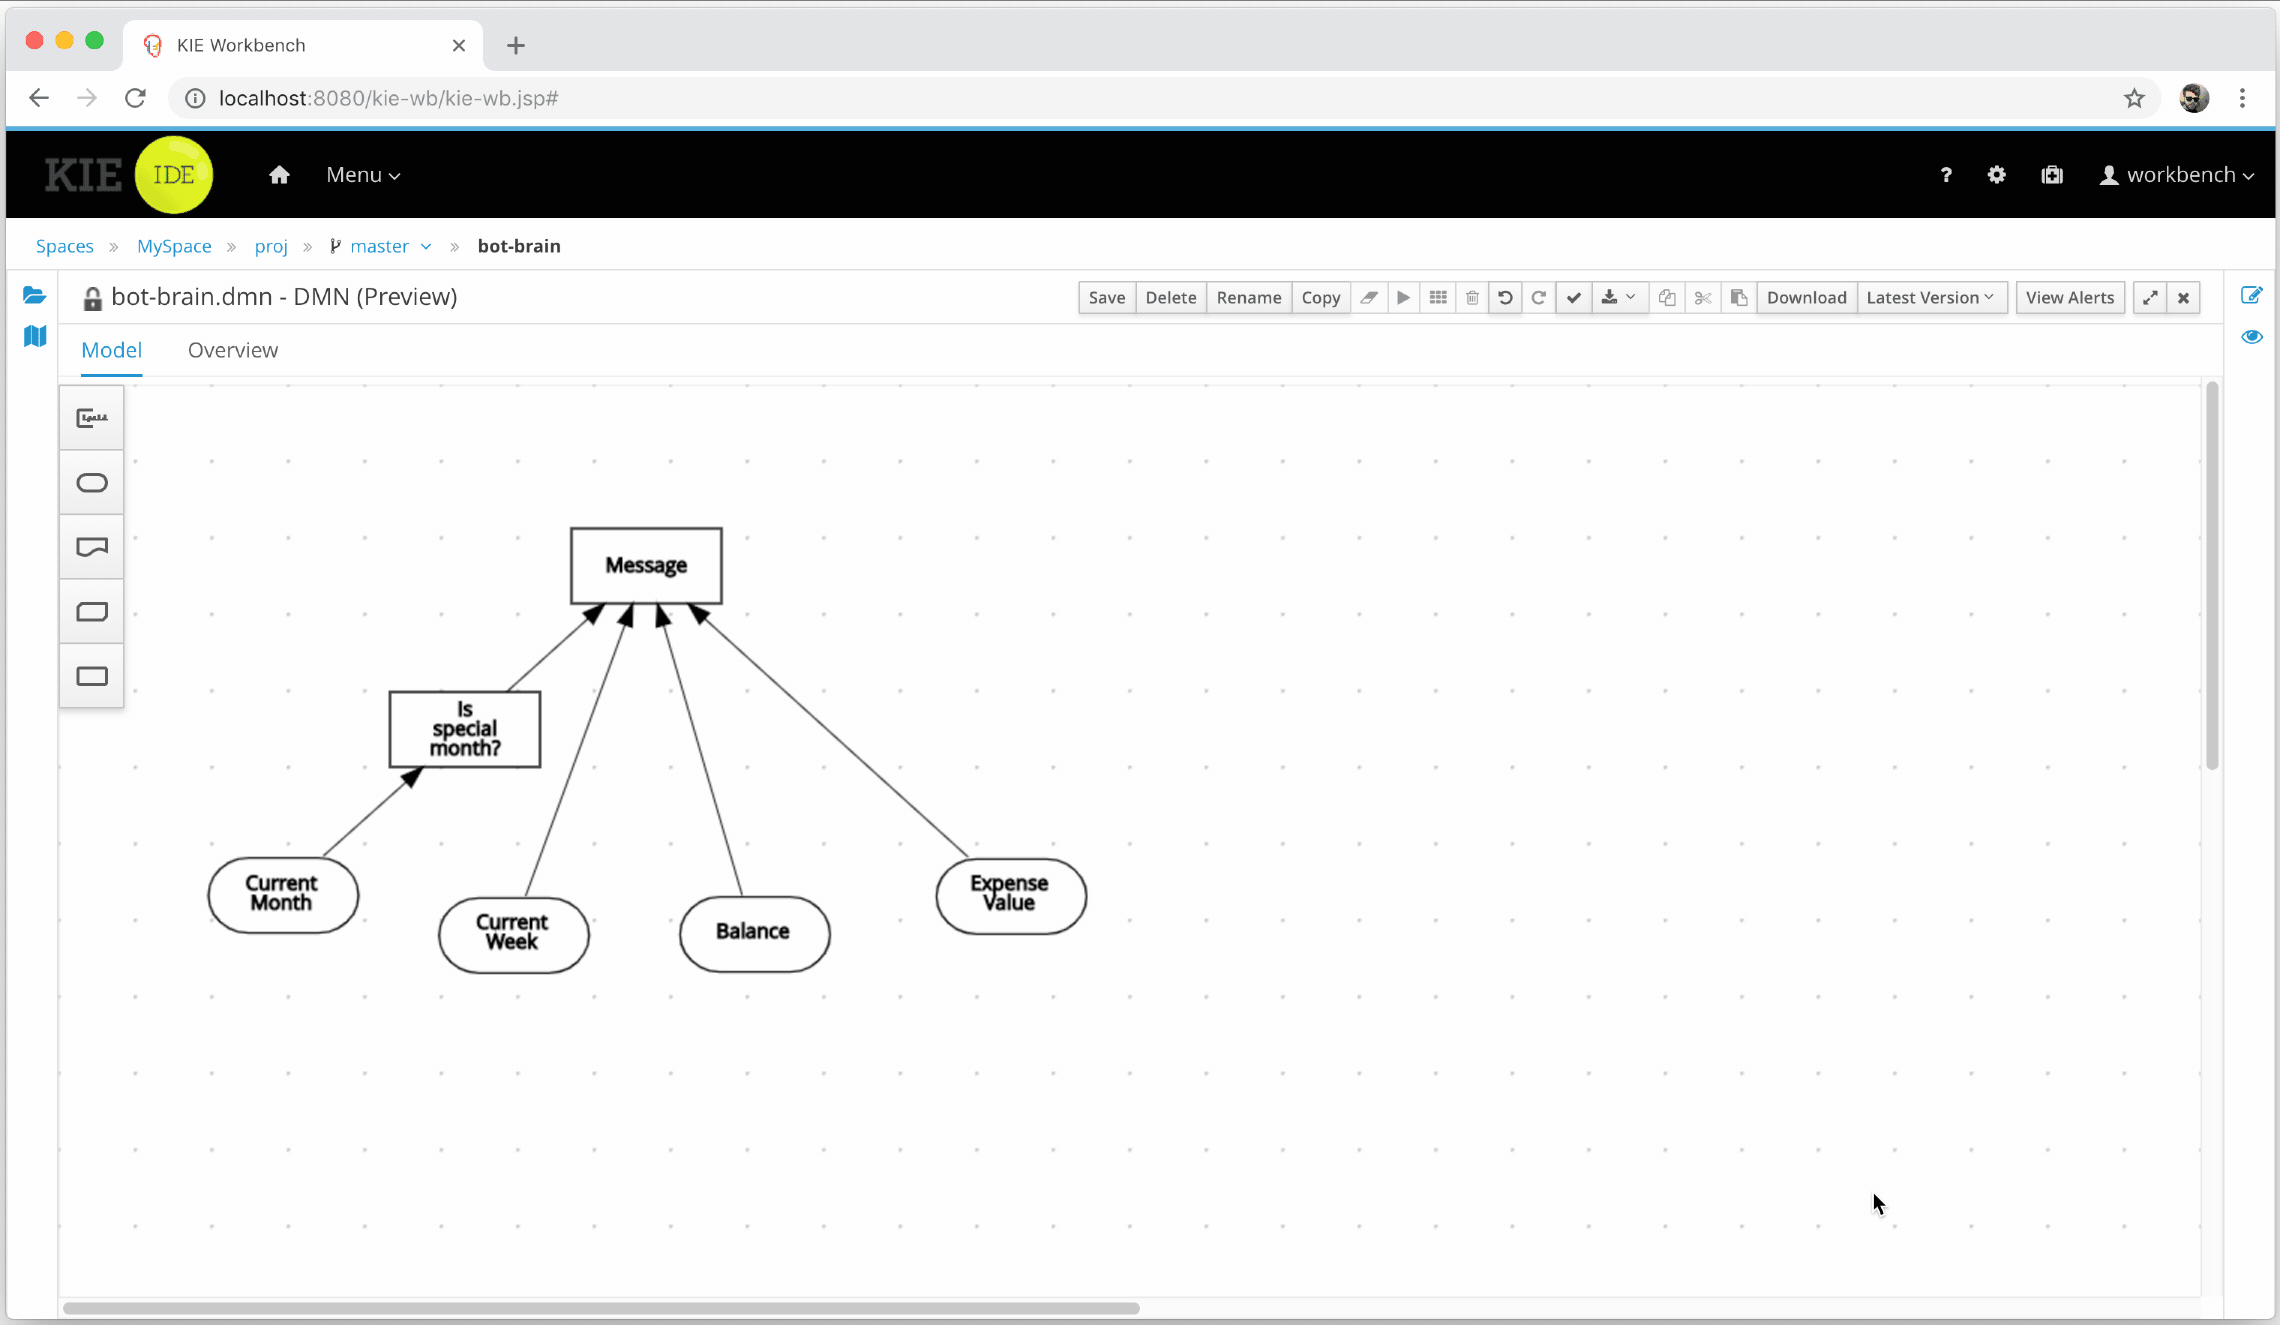This screenshot has height=1325, width=2280.
Task: Click the bot-brain breadcrumb text
Action: click(519, 246)
